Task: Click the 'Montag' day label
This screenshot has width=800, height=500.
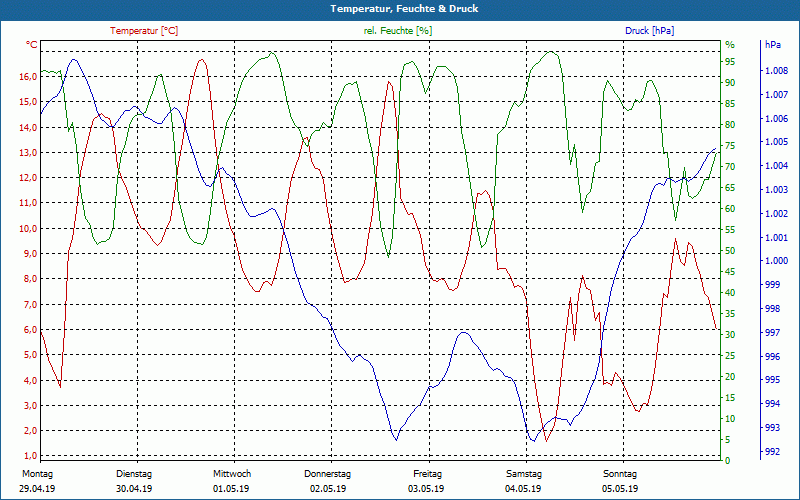Action: pos(37,474)
